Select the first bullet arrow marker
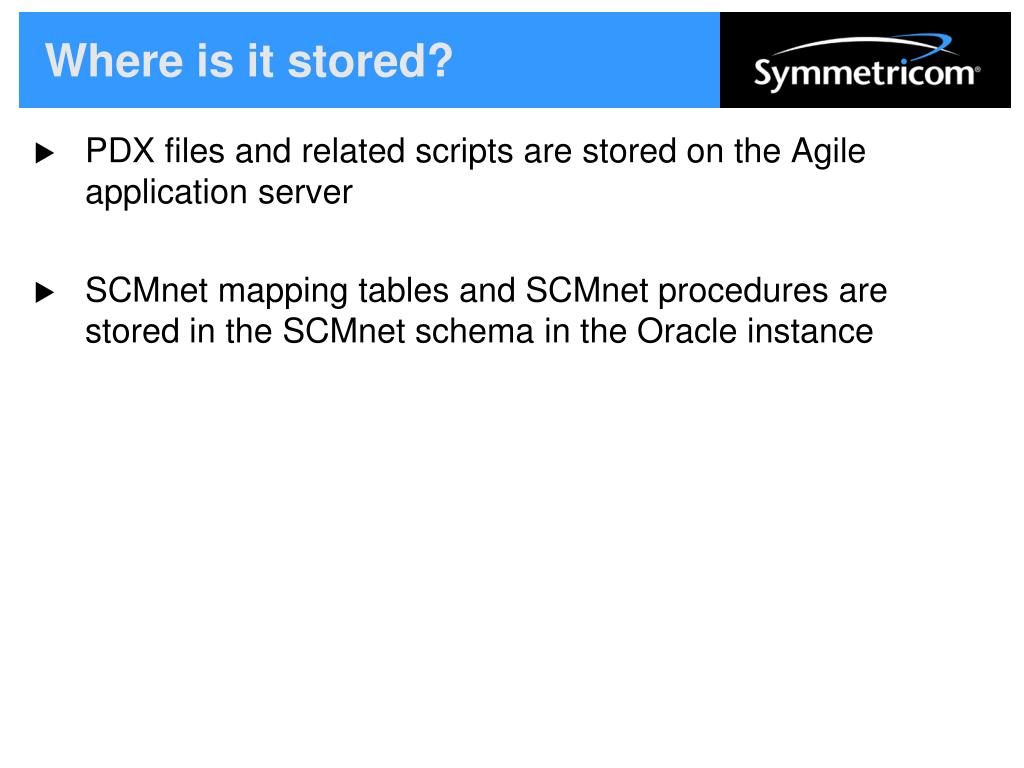This screenshot has height=768, width=1024. coord(44,153)
